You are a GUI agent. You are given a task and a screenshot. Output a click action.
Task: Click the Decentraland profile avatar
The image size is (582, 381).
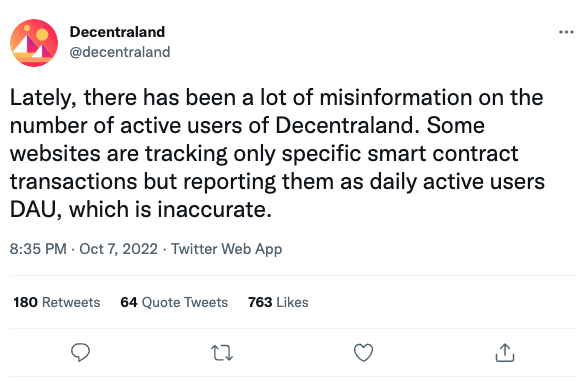point(34,43)
